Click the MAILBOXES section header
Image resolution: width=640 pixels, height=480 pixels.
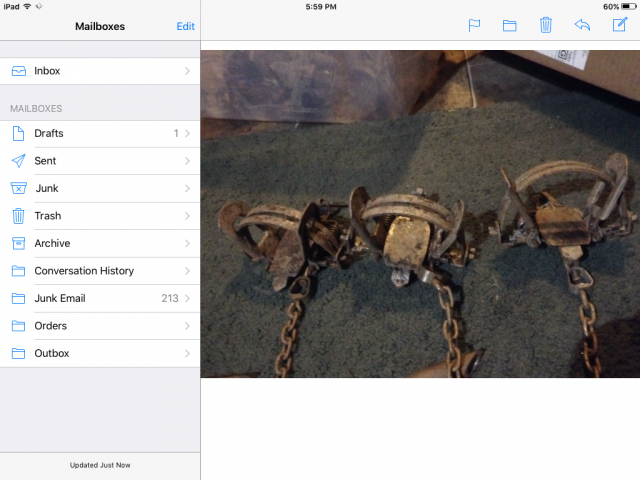coord(36,109)
